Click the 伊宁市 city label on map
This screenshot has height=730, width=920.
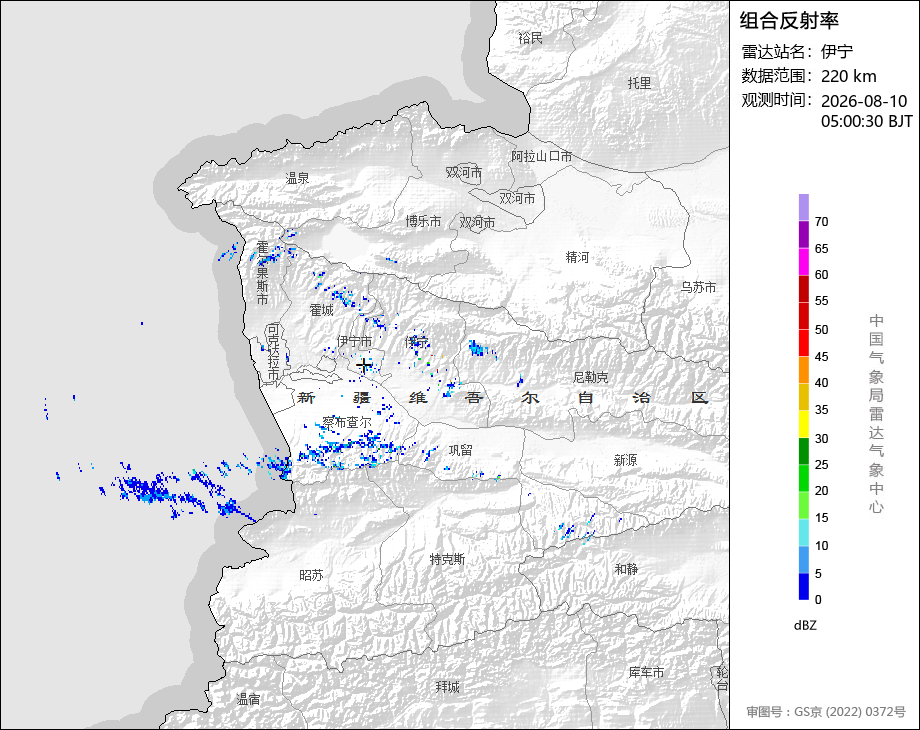pos(354,341)
